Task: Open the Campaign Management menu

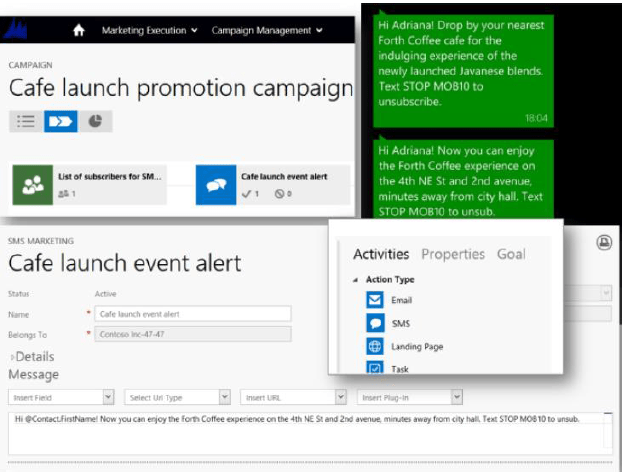Action: point(267,30)
